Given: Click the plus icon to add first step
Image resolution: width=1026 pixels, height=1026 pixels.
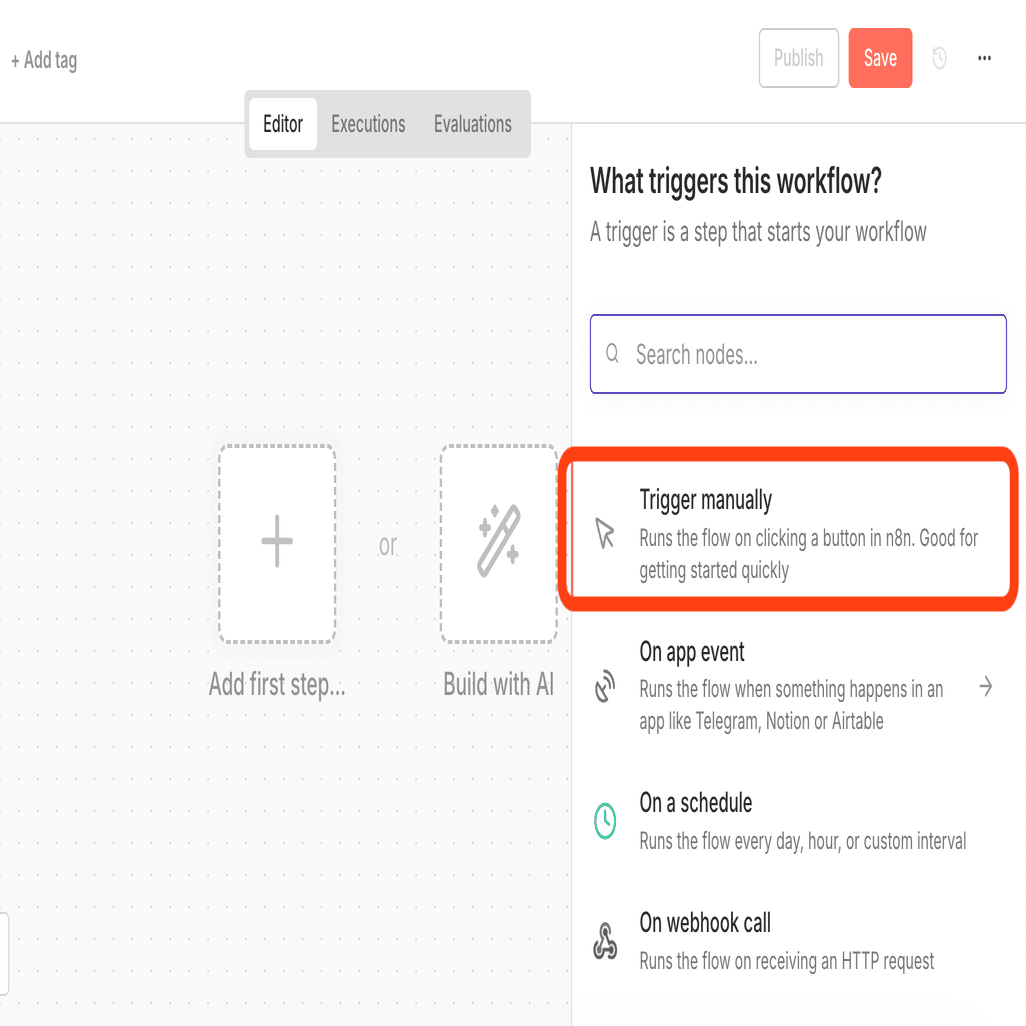Looking at the screenshot, I should pos(277,543).
